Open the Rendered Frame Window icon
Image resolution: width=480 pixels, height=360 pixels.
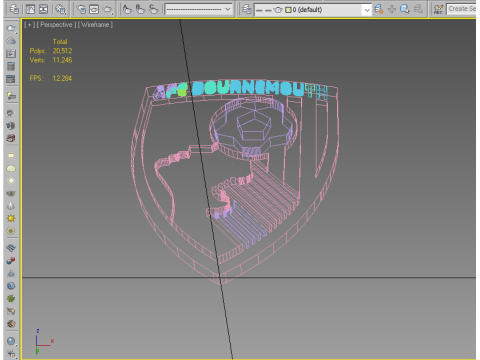tap(94, 9)
